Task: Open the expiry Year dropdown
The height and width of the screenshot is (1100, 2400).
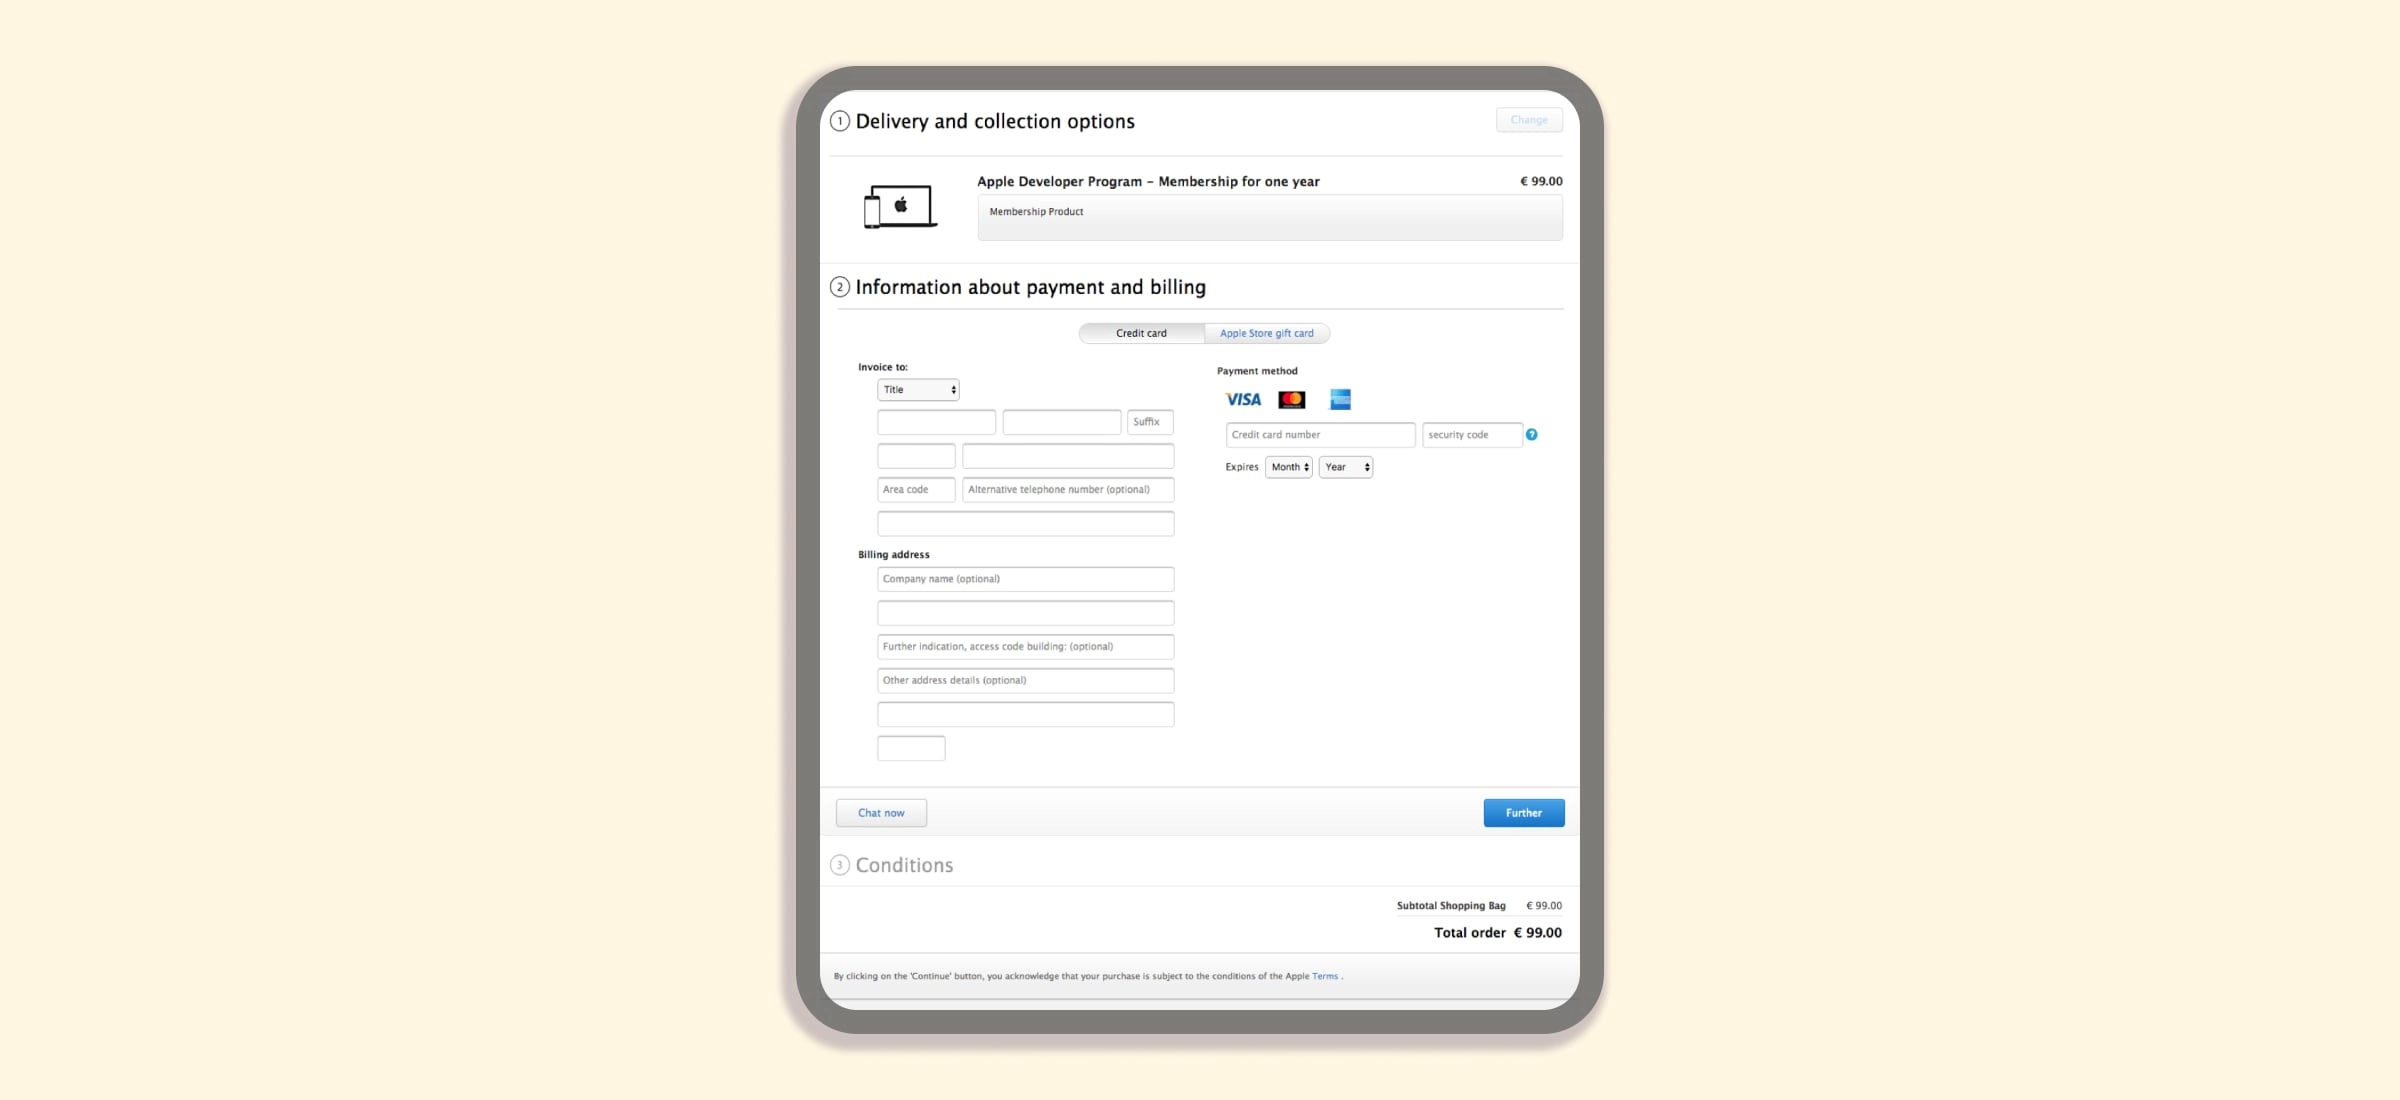Action: [1345, 467]
